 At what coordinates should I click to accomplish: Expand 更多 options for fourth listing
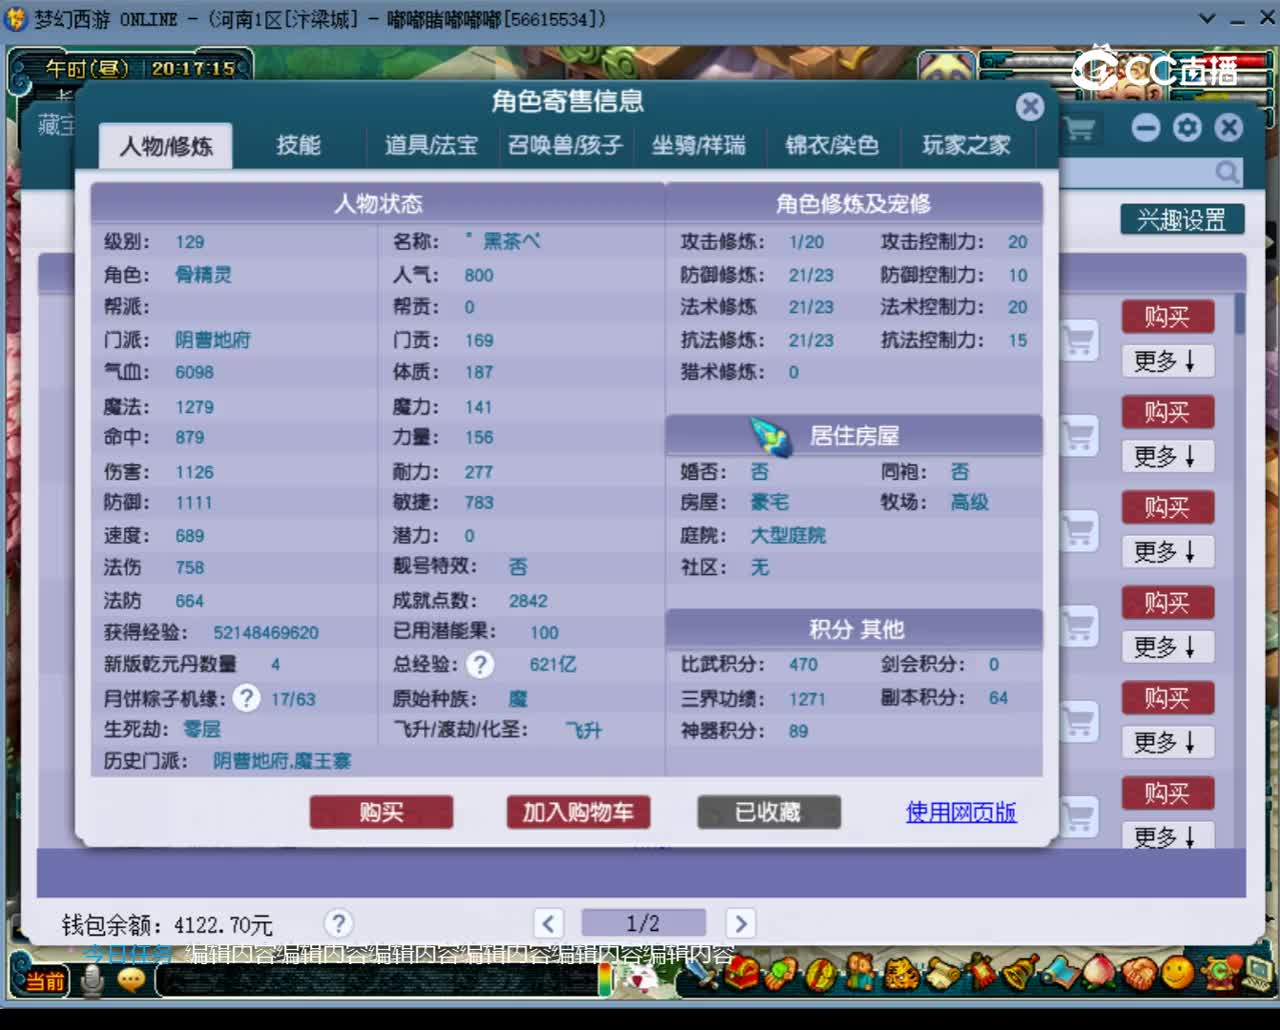(1166, 646)
